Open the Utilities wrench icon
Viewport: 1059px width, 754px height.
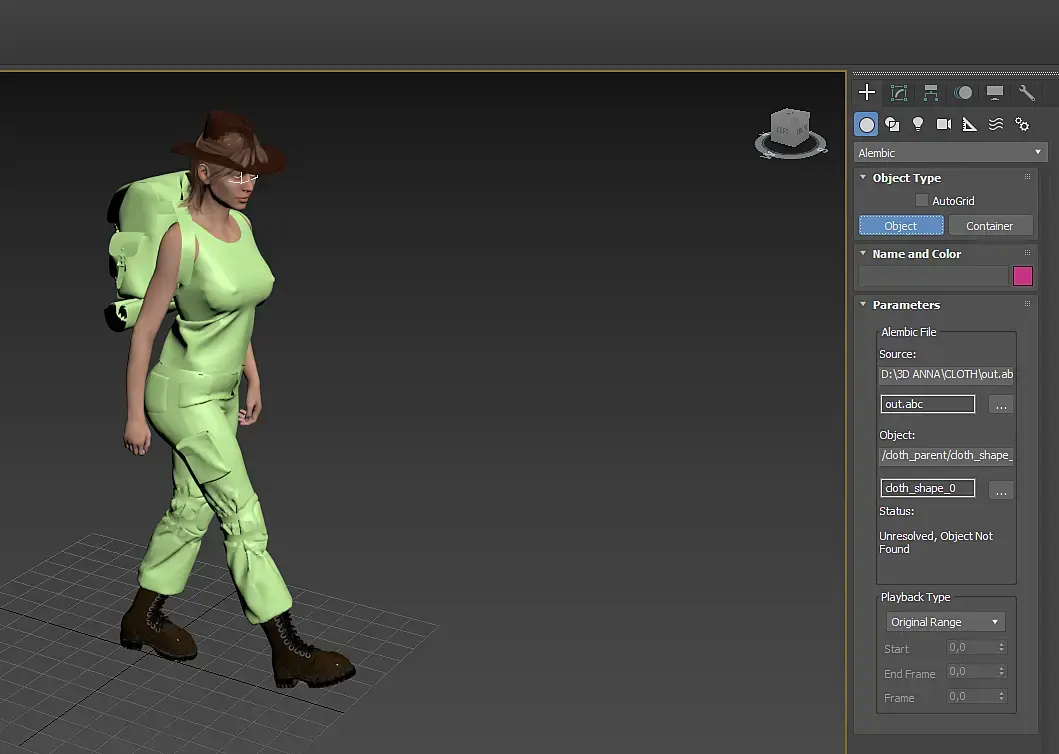pyautogui.click(x=1027, y=93)
